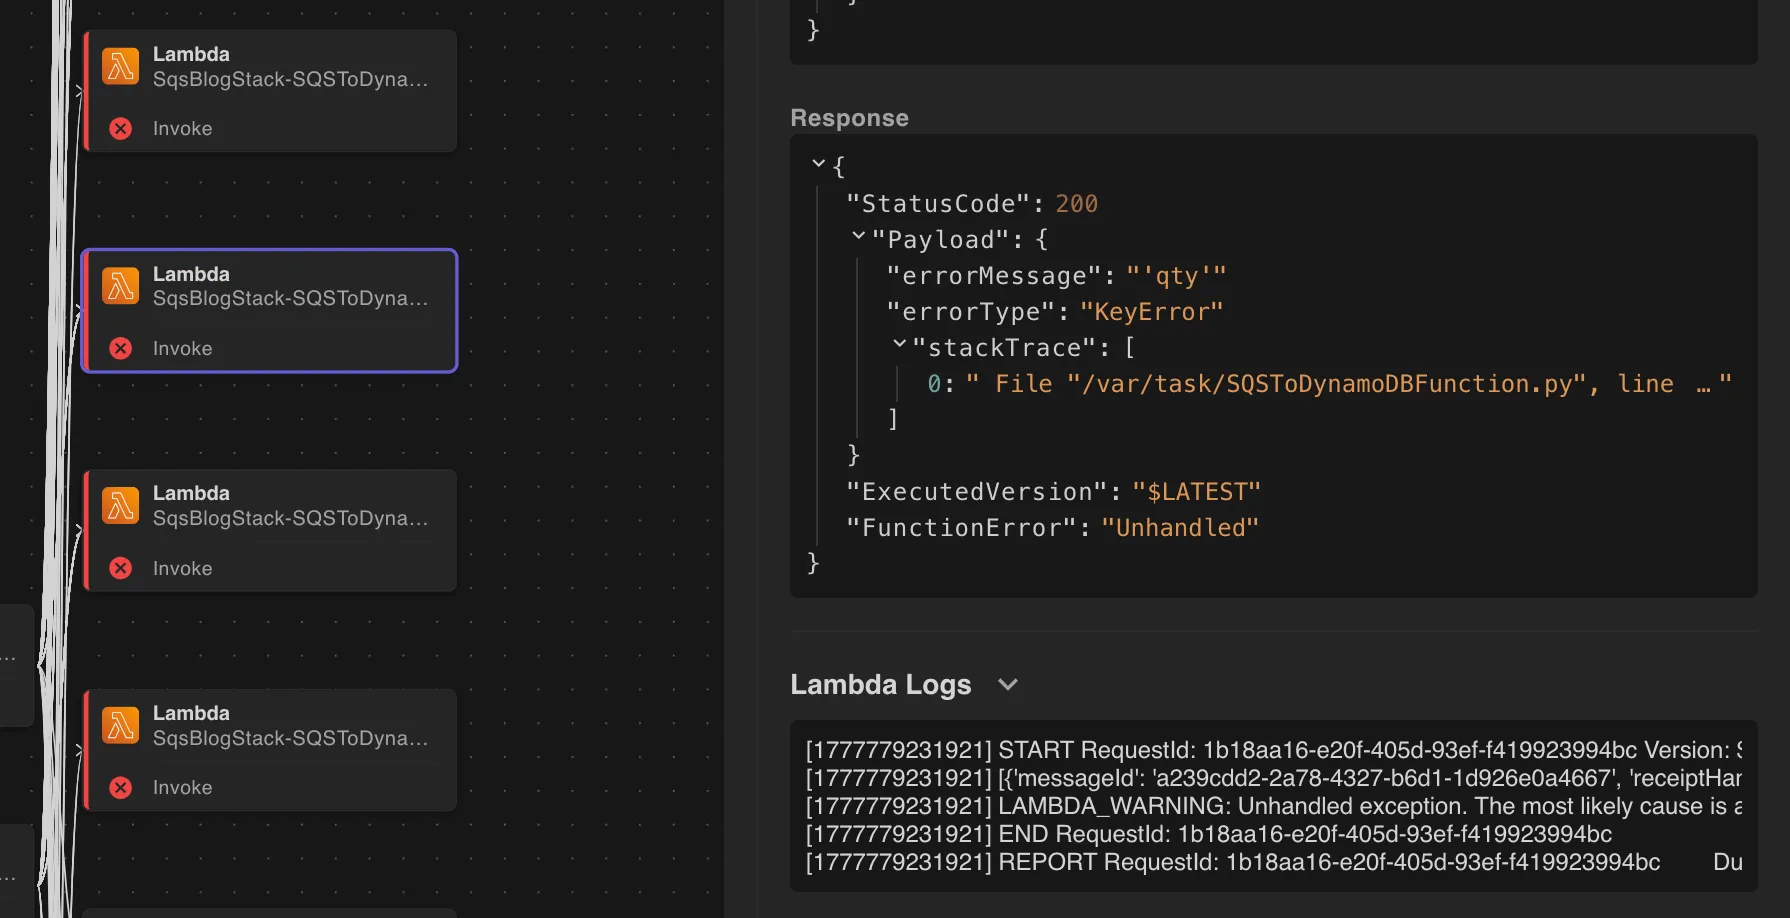
Task: Click the FunctionError value Unhandled
Action: click(1180, 528)
